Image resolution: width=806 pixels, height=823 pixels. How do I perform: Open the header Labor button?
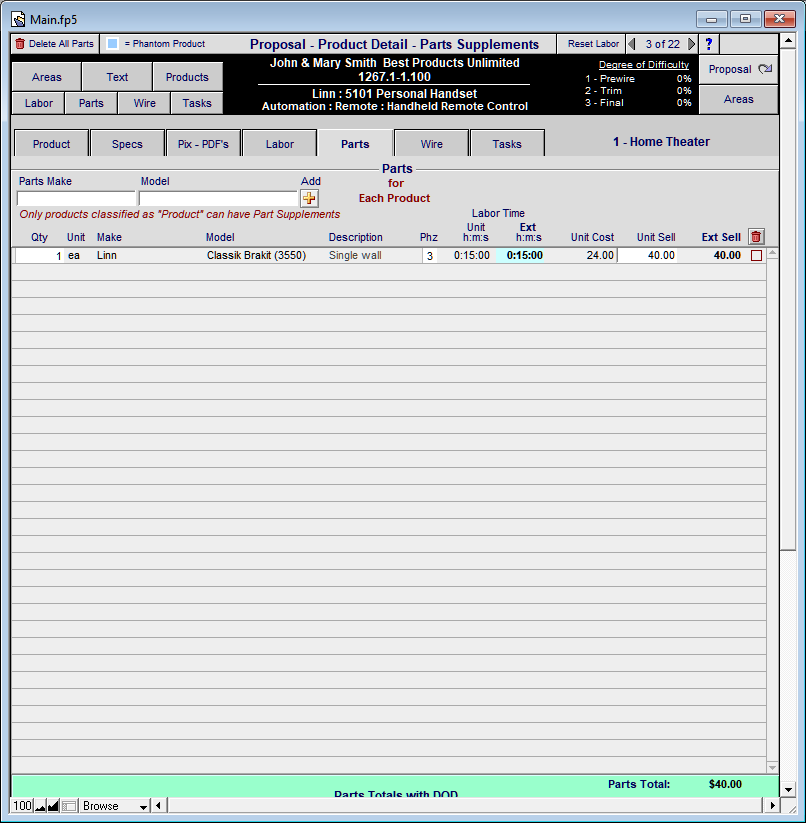(x=39, y=103)
